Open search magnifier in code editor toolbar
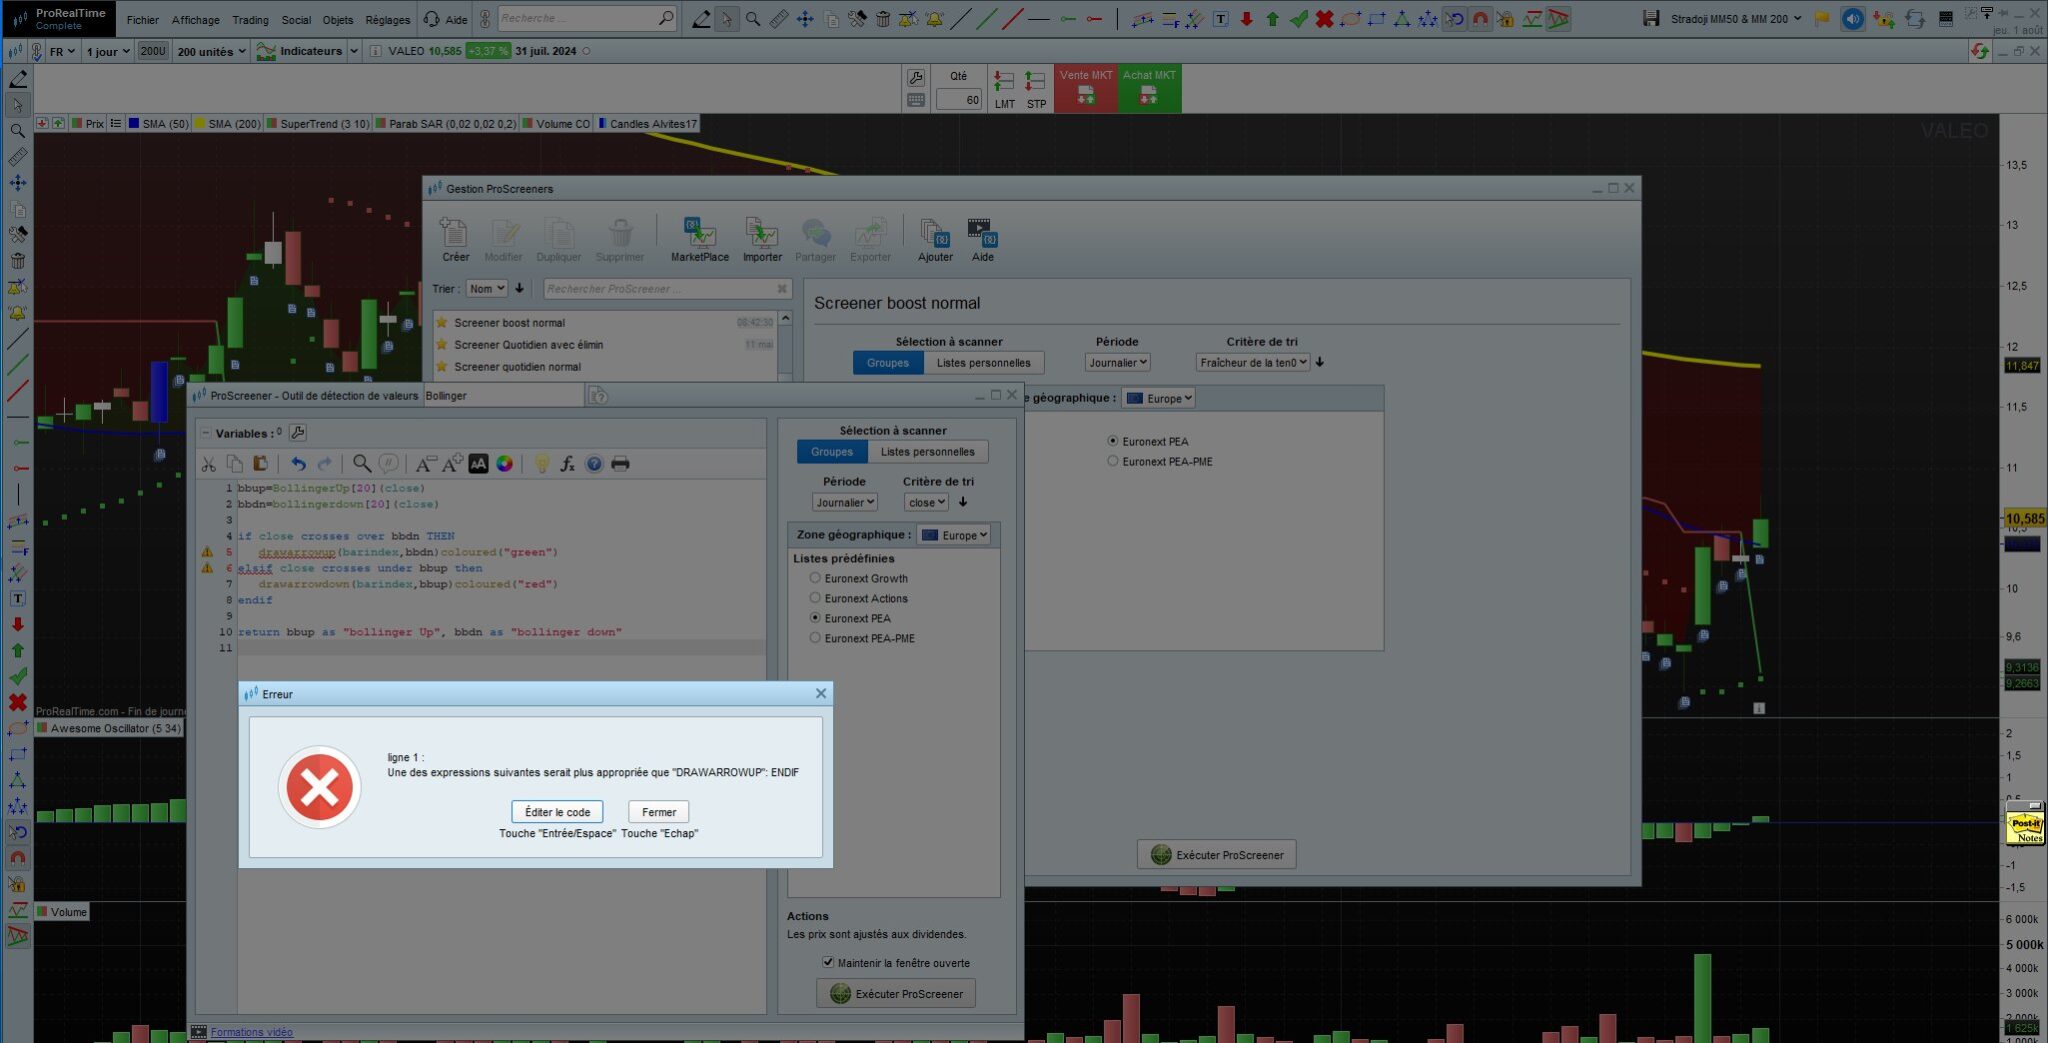This screenshot has width=2048, height=1043. 362,464
